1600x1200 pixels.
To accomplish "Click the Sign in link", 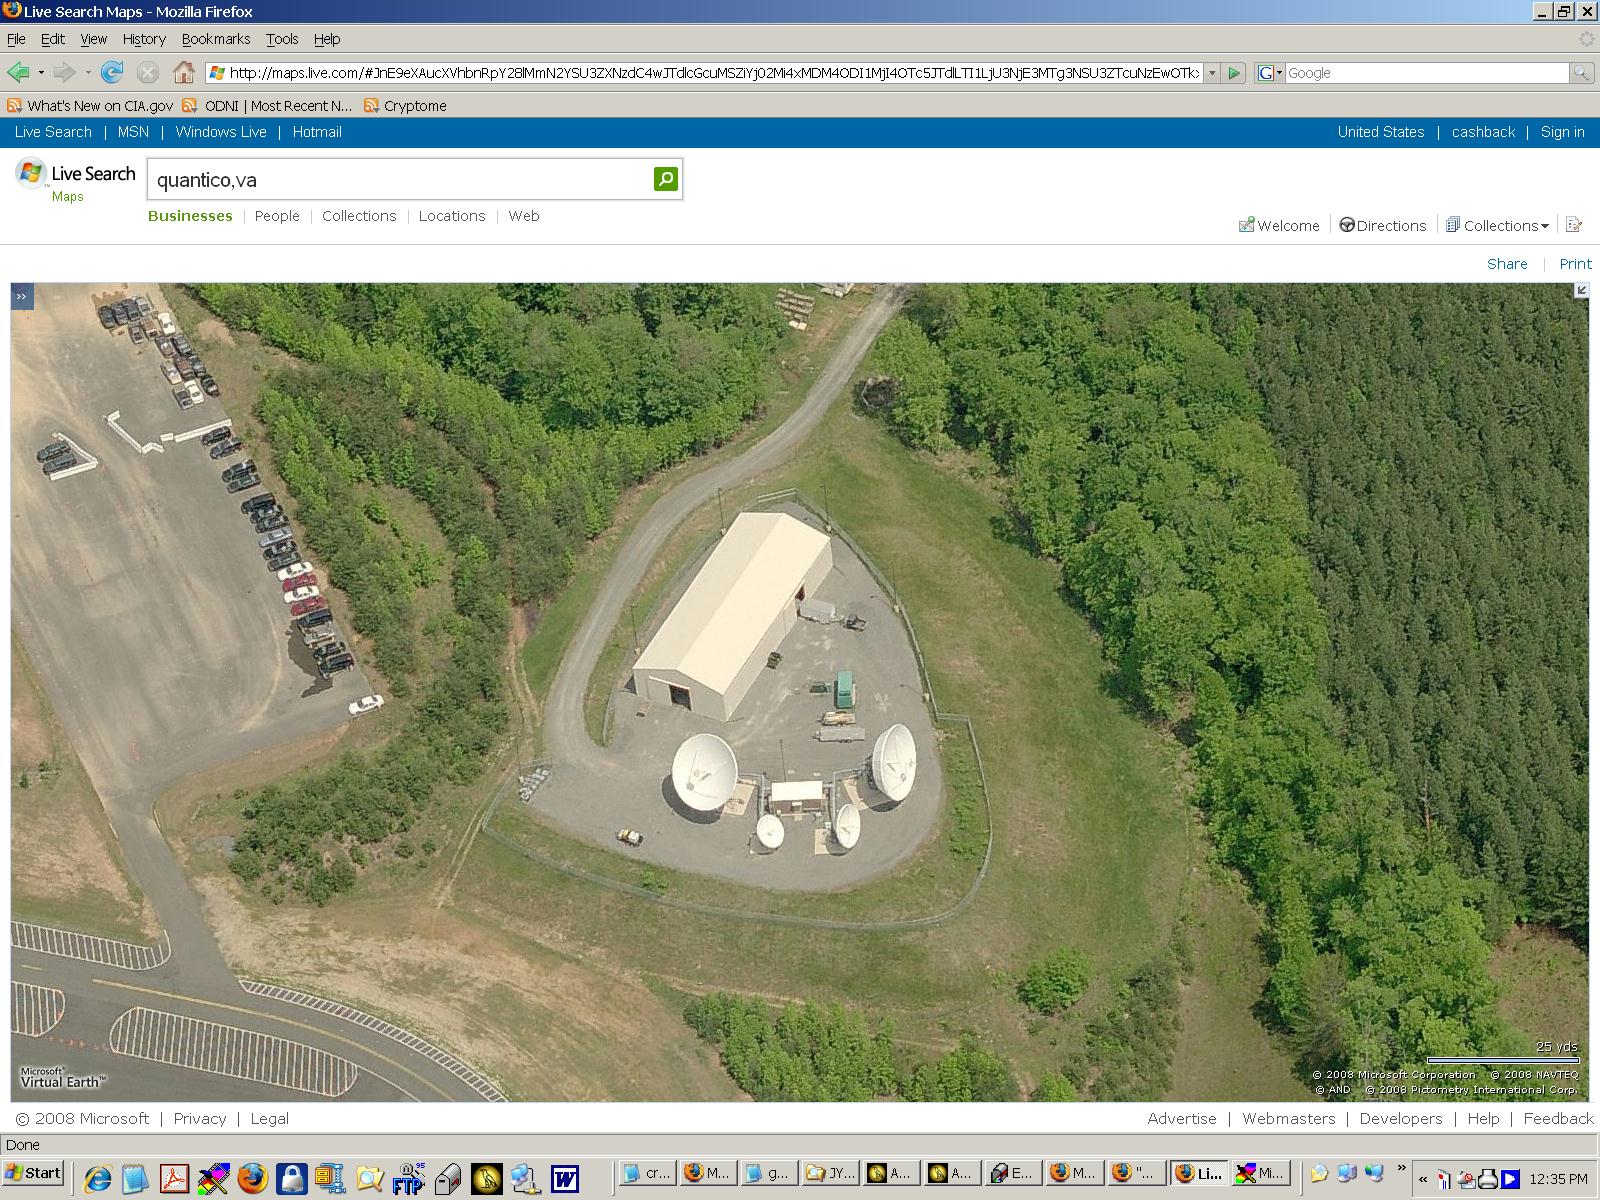I will (x=1562, y=132).
